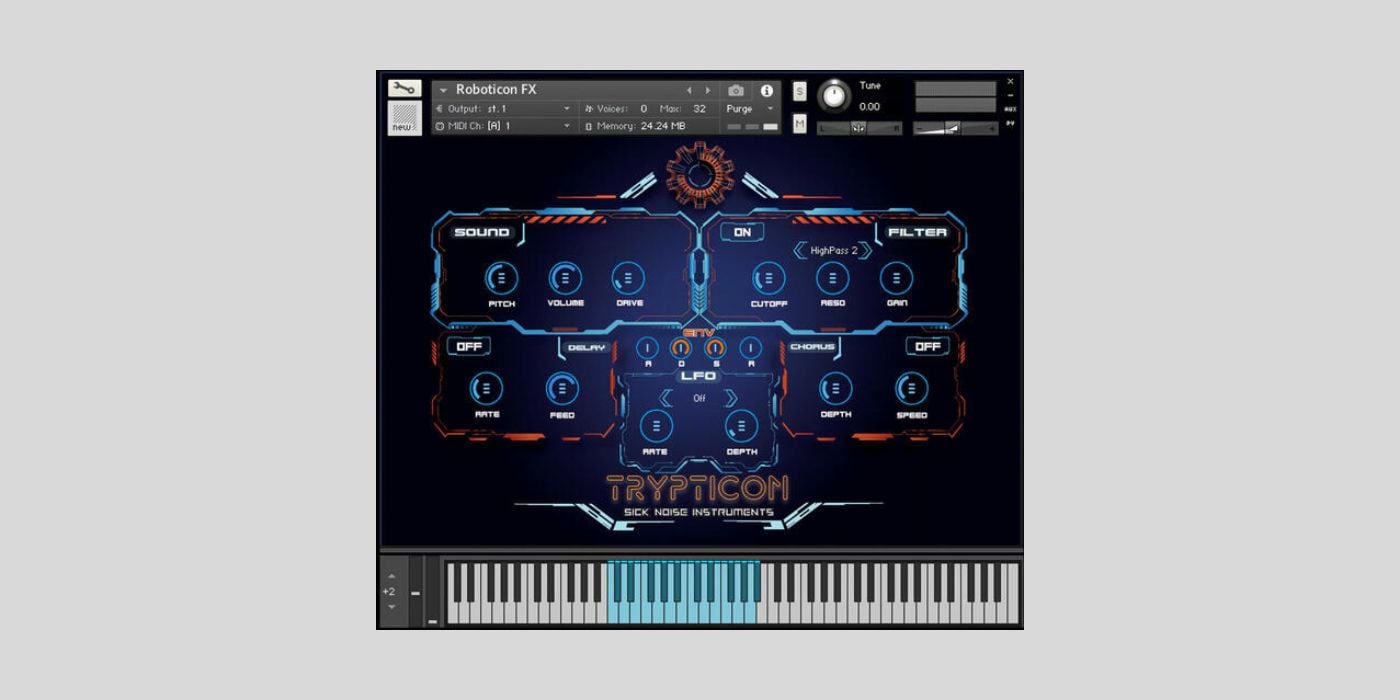Toggle the Filter ON switch
This screenshot has width=1400, height=700.
click(742, 232)
